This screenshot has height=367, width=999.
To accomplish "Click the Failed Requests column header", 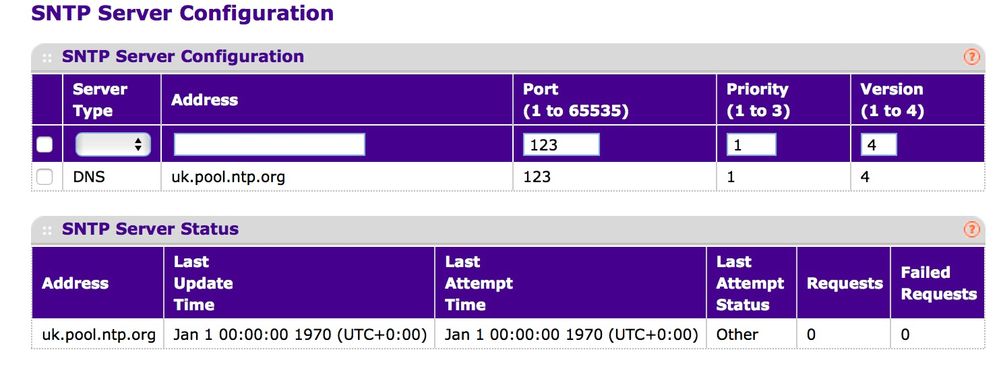I will click(938, 283).
